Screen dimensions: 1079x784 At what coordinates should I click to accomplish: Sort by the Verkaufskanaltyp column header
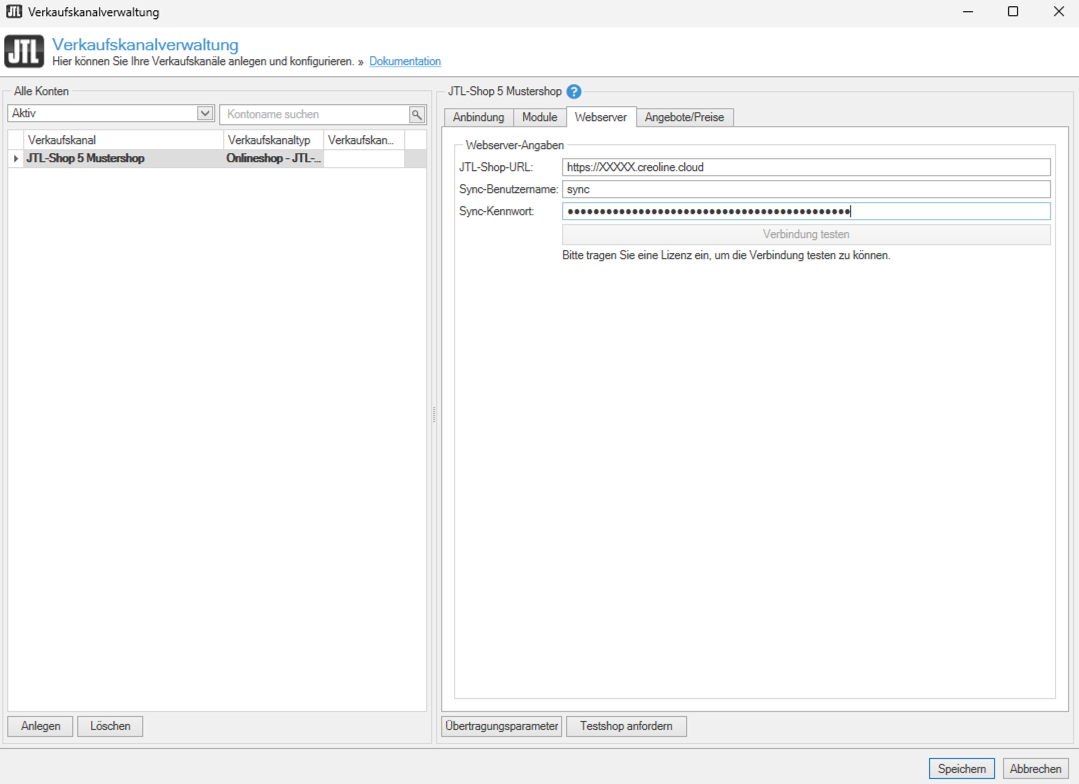(274, 140)
